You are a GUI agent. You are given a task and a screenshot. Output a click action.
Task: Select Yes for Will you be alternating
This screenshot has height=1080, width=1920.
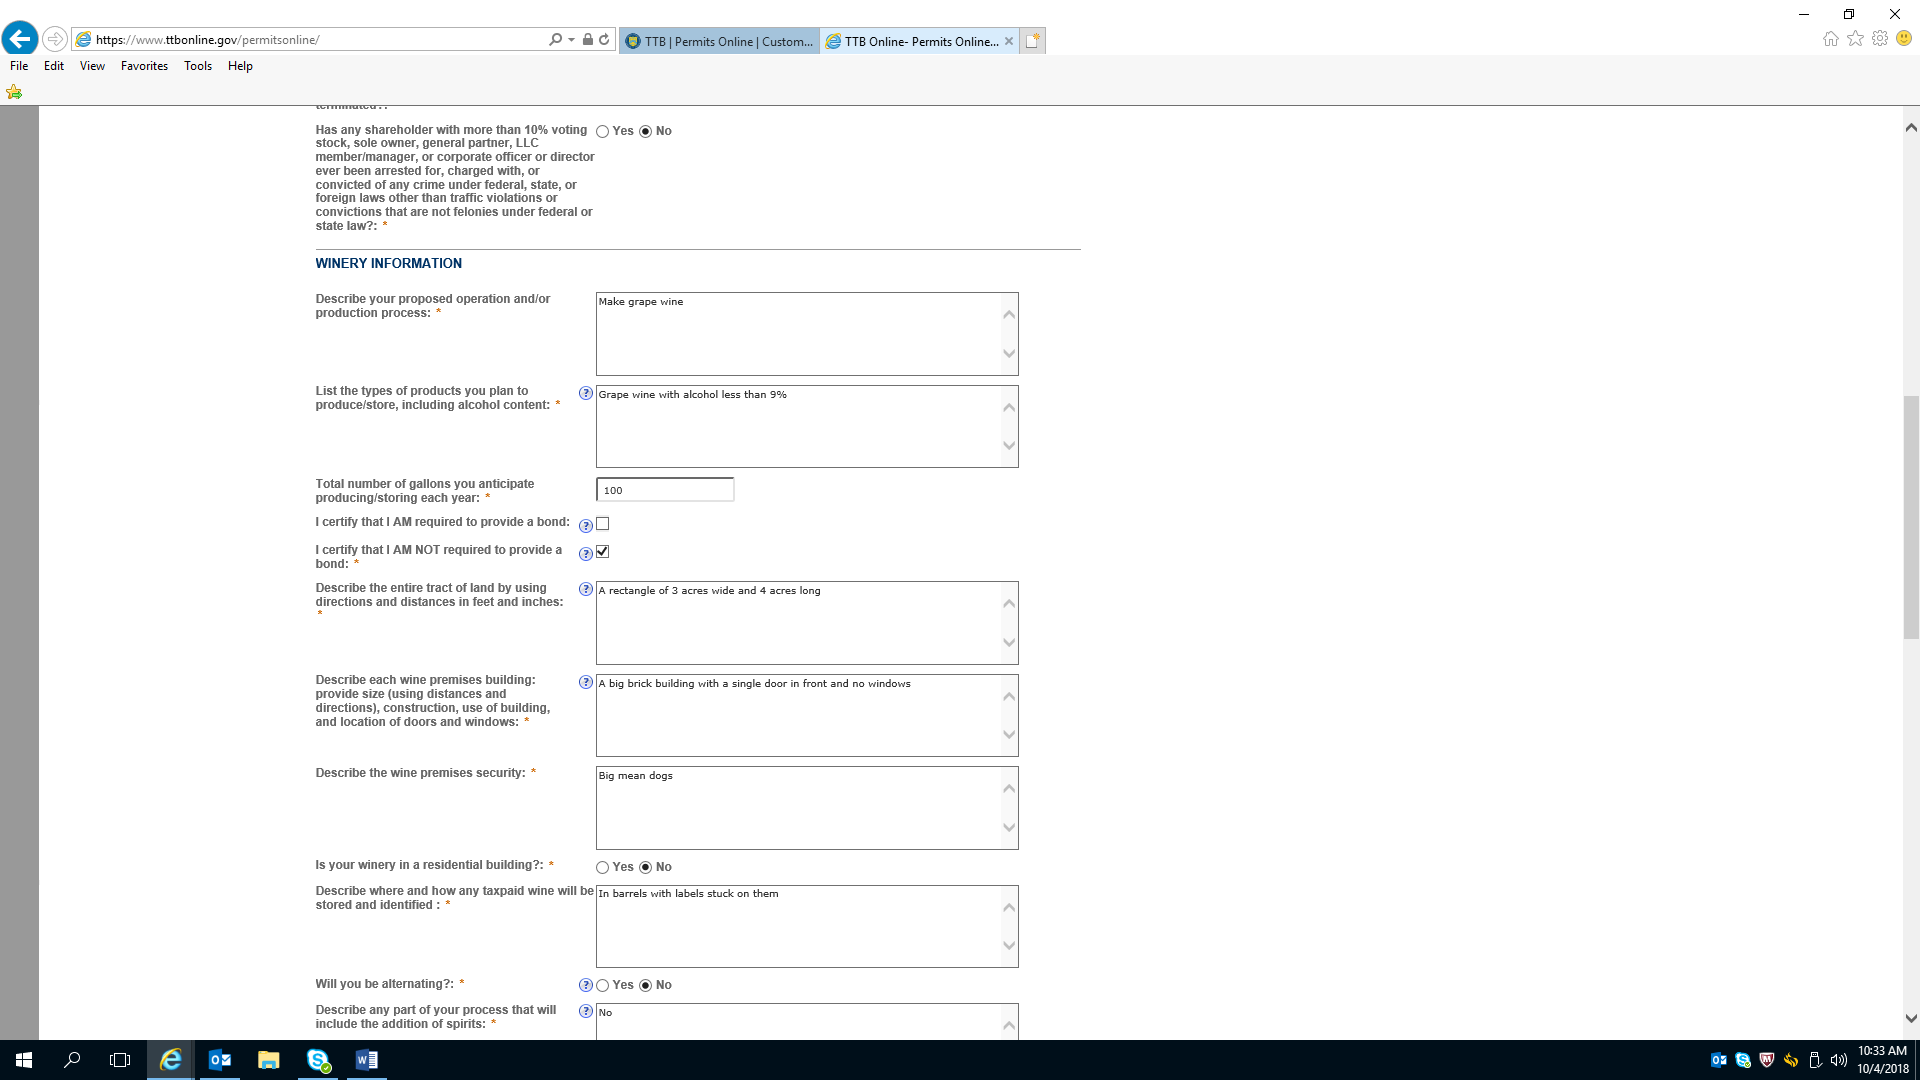pos(602,985)
